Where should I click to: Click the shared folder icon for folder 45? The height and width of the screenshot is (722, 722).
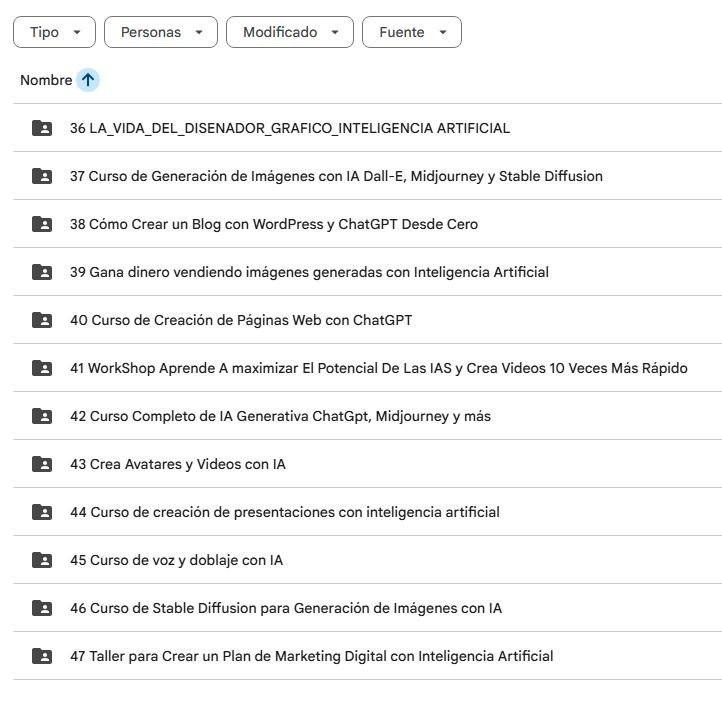click(x=42, y=560)
